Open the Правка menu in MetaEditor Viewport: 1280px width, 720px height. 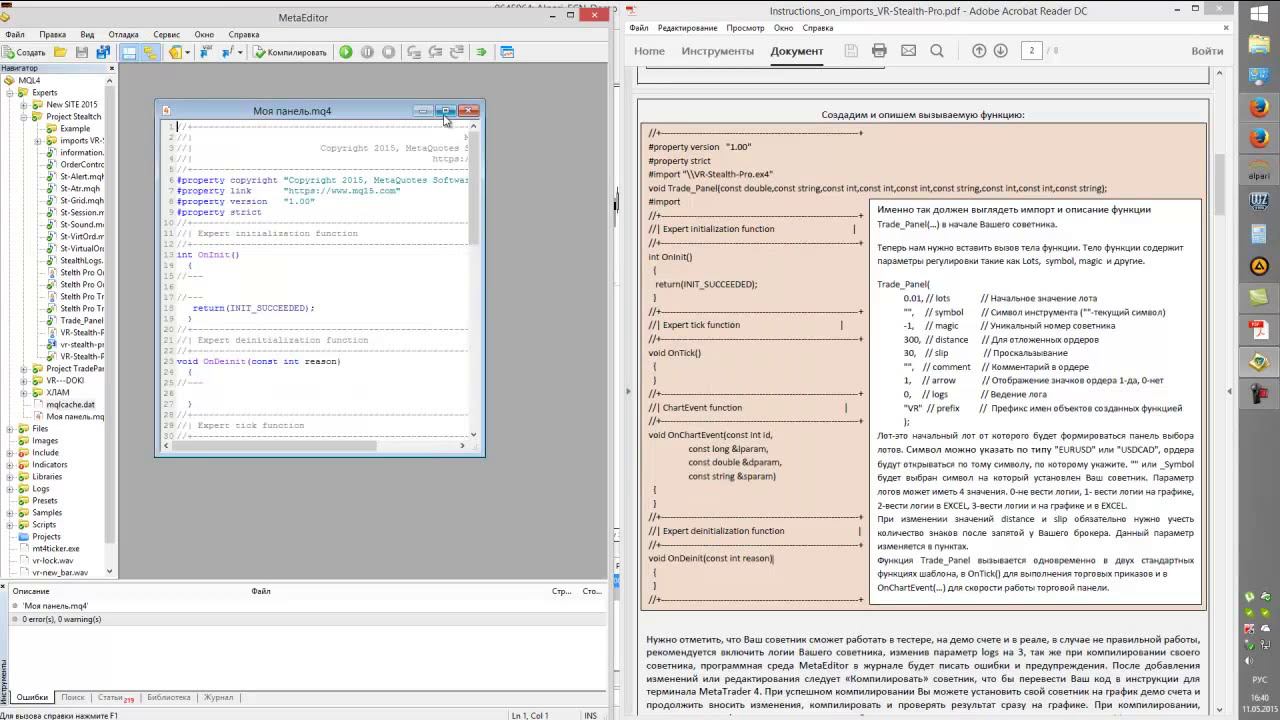click(52, 34)
